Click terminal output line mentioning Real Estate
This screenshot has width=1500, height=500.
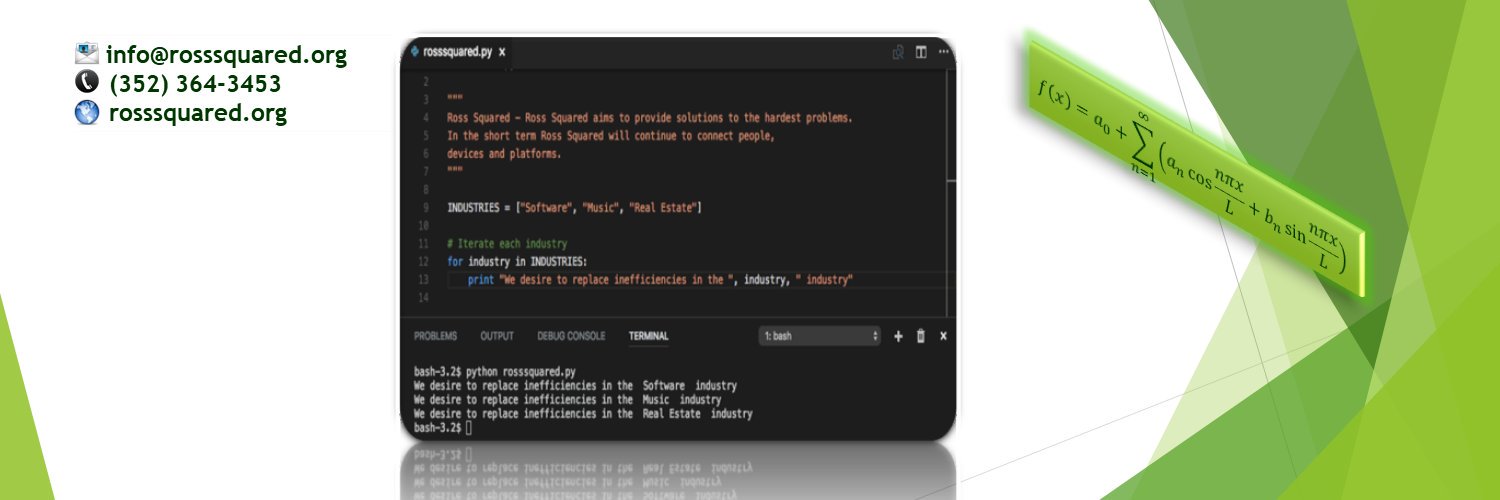pos(583,413)
